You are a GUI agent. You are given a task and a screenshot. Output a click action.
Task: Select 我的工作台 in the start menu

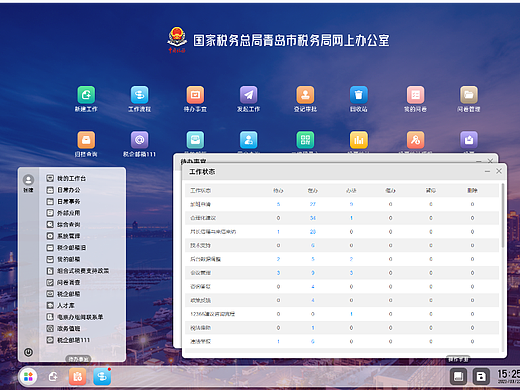[66, 178]
